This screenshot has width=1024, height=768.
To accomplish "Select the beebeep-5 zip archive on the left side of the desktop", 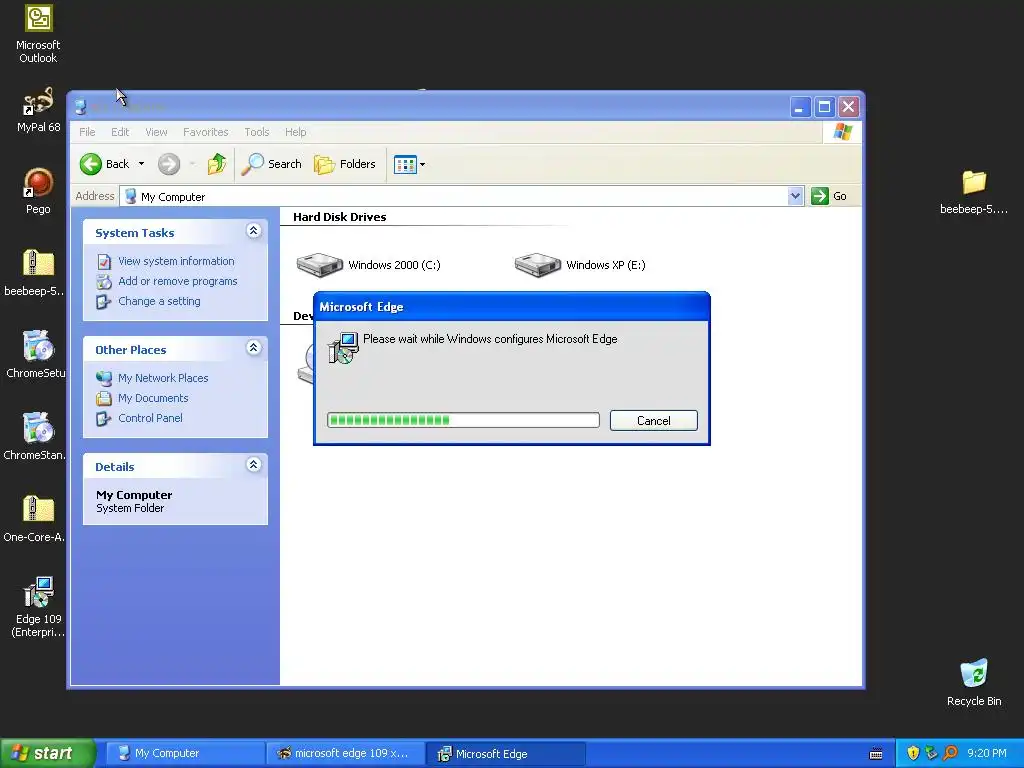I will point(36,273).
